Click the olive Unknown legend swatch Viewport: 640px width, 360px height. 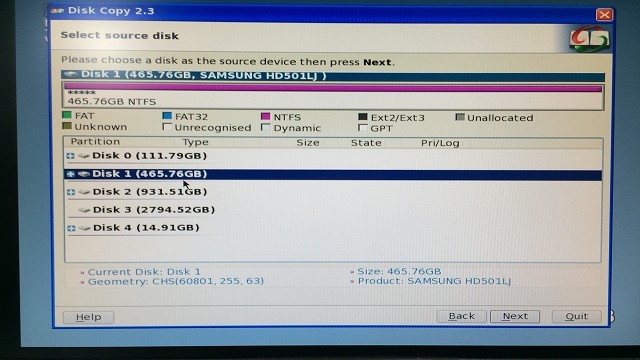pyautogui.click(x=67, y=126)
